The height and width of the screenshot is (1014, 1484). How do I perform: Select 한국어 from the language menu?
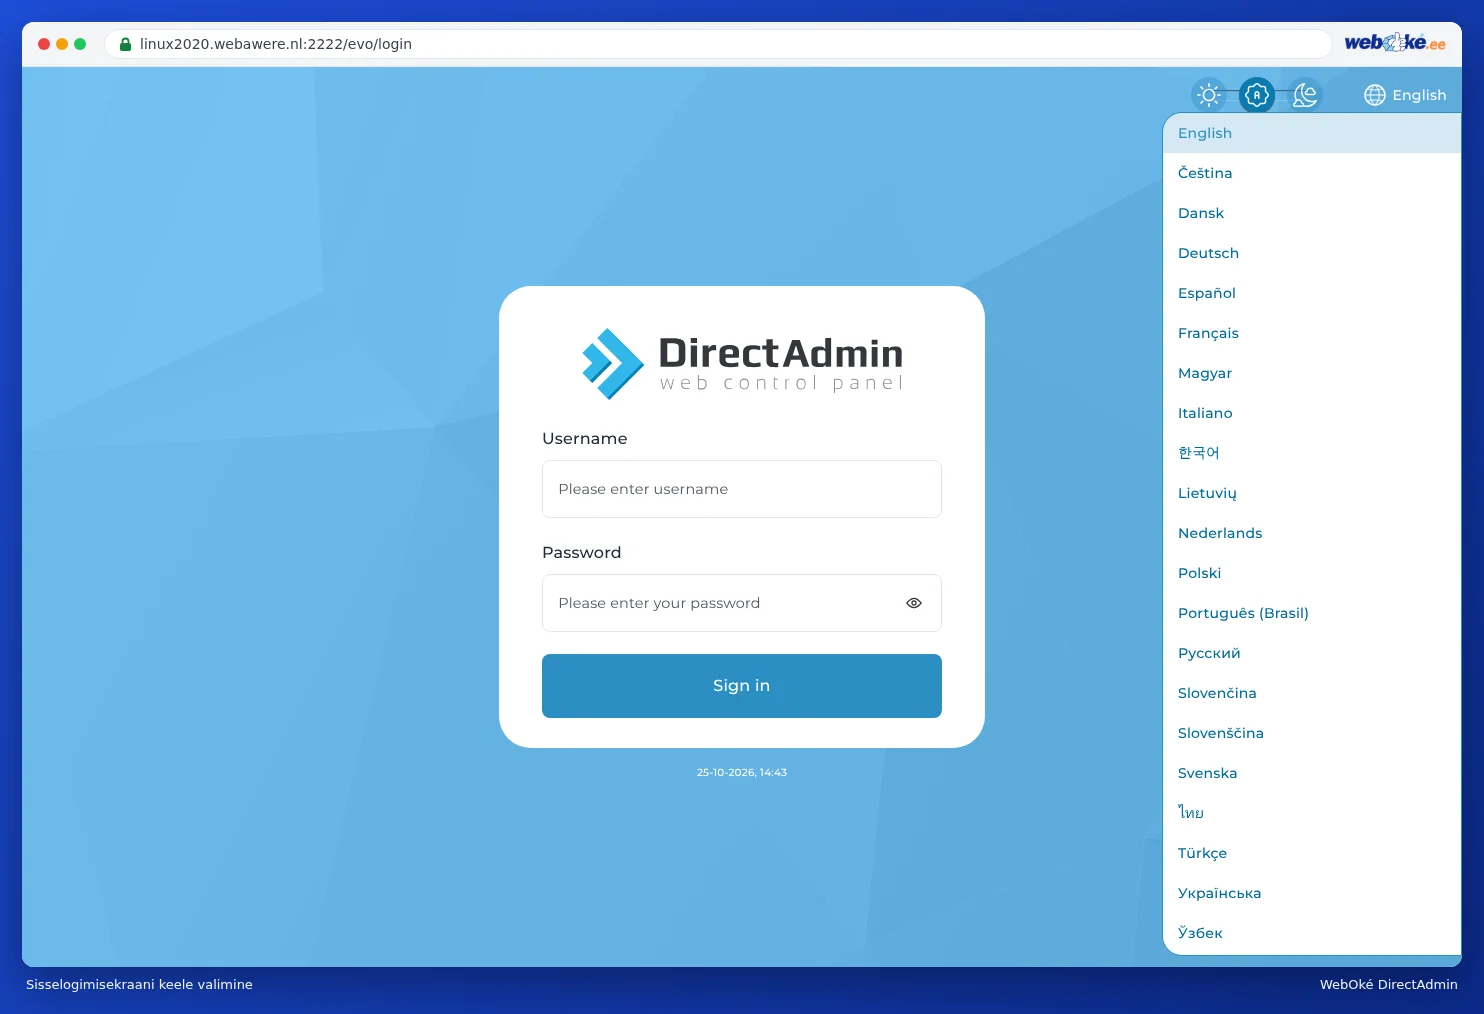1312,453
